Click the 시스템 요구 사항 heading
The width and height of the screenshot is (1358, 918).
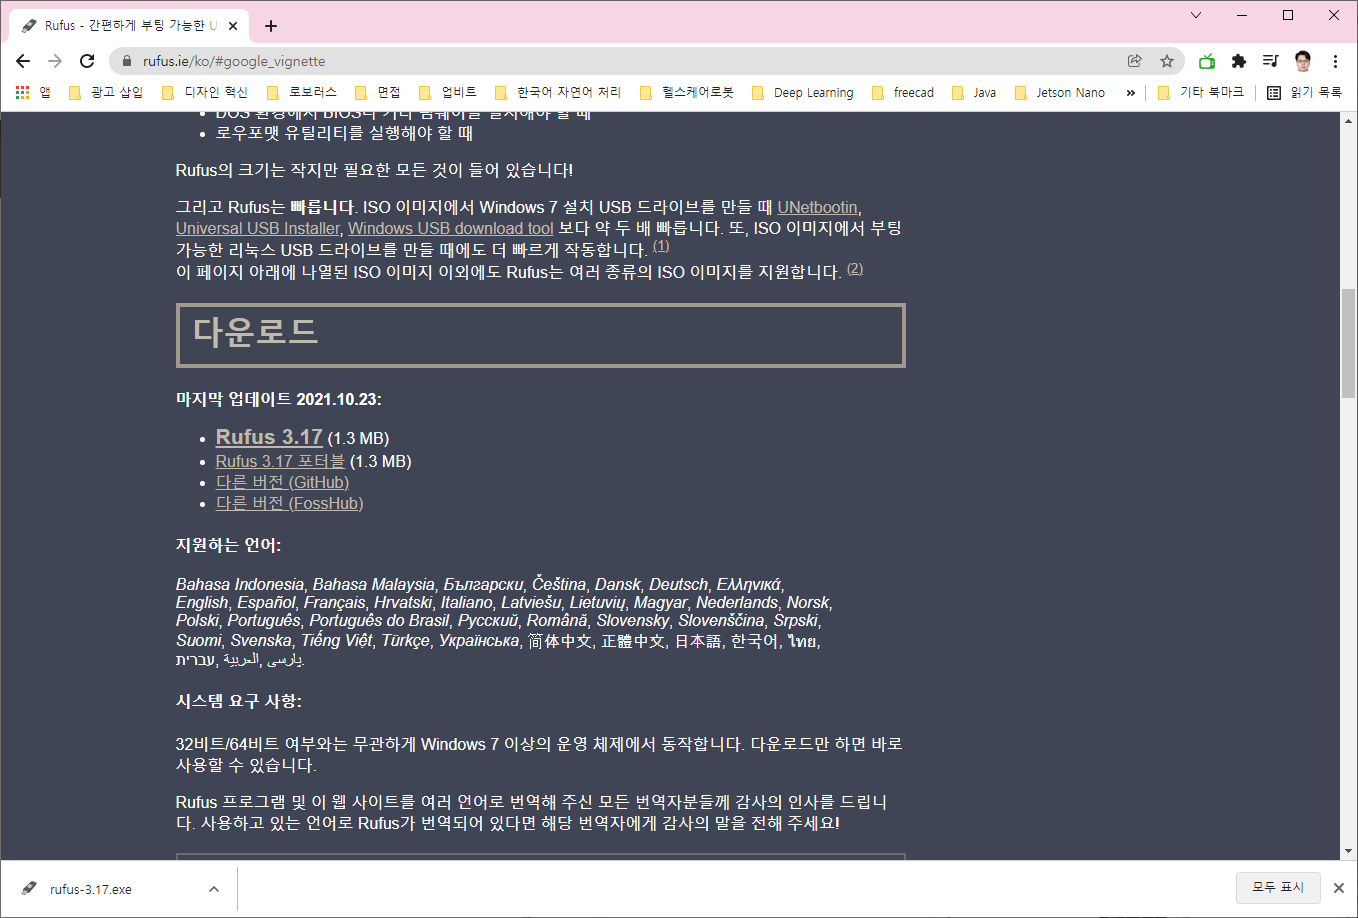239,701
